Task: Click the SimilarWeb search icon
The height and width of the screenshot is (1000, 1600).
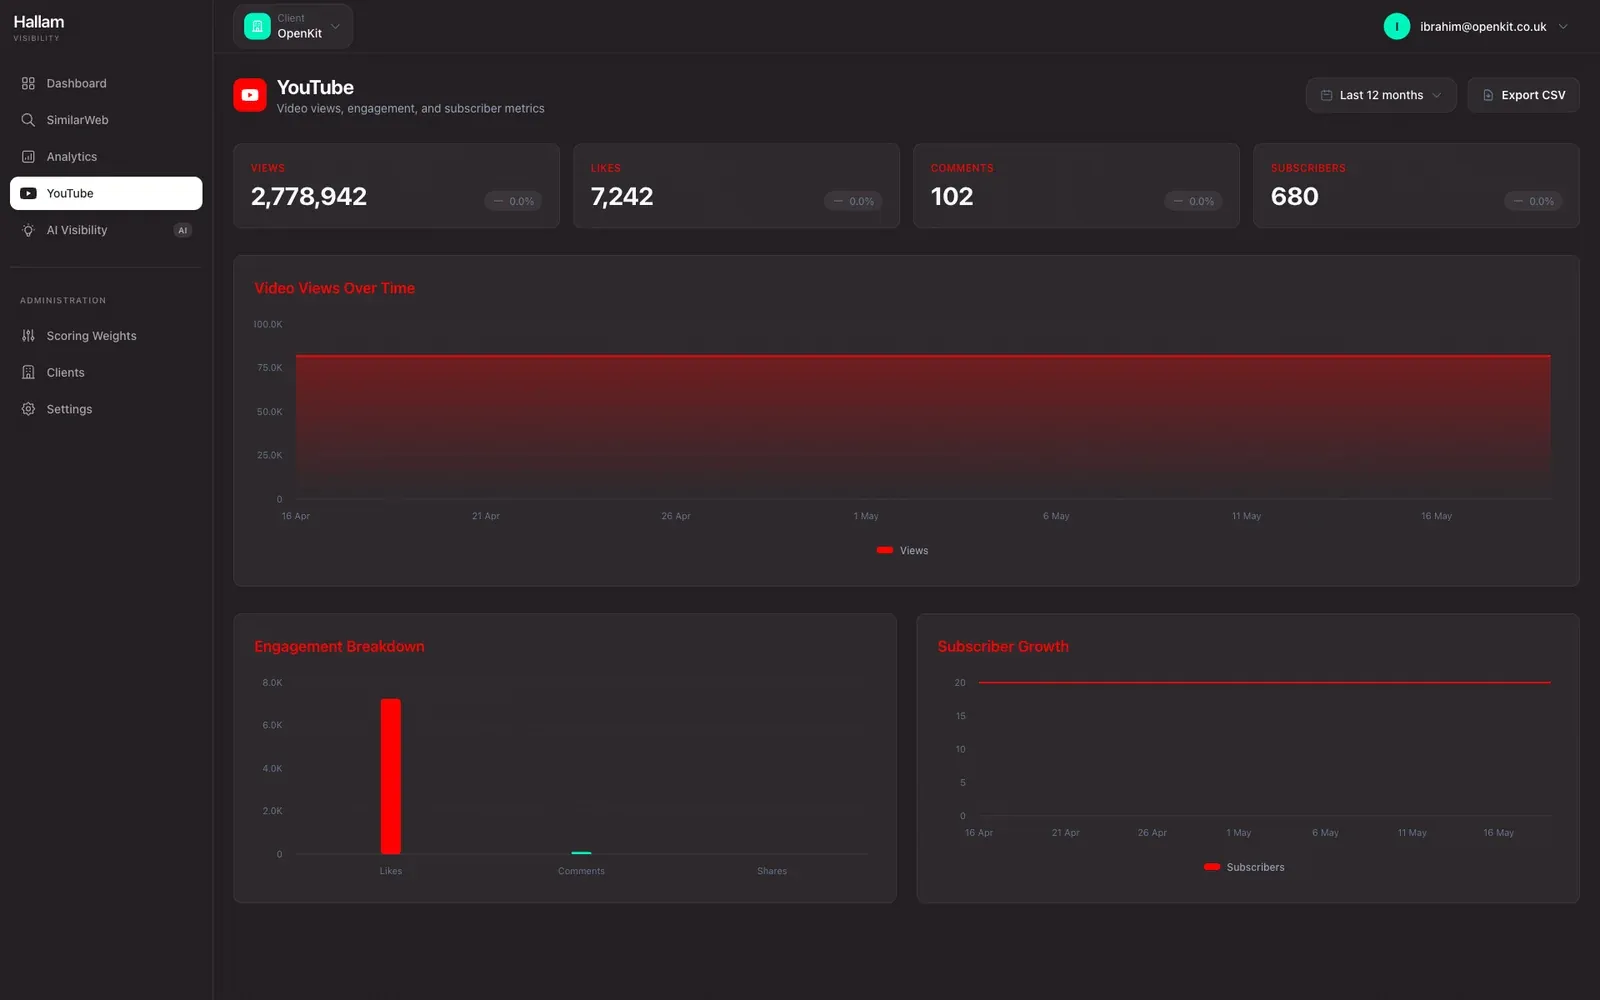Action: click(28, 120)
